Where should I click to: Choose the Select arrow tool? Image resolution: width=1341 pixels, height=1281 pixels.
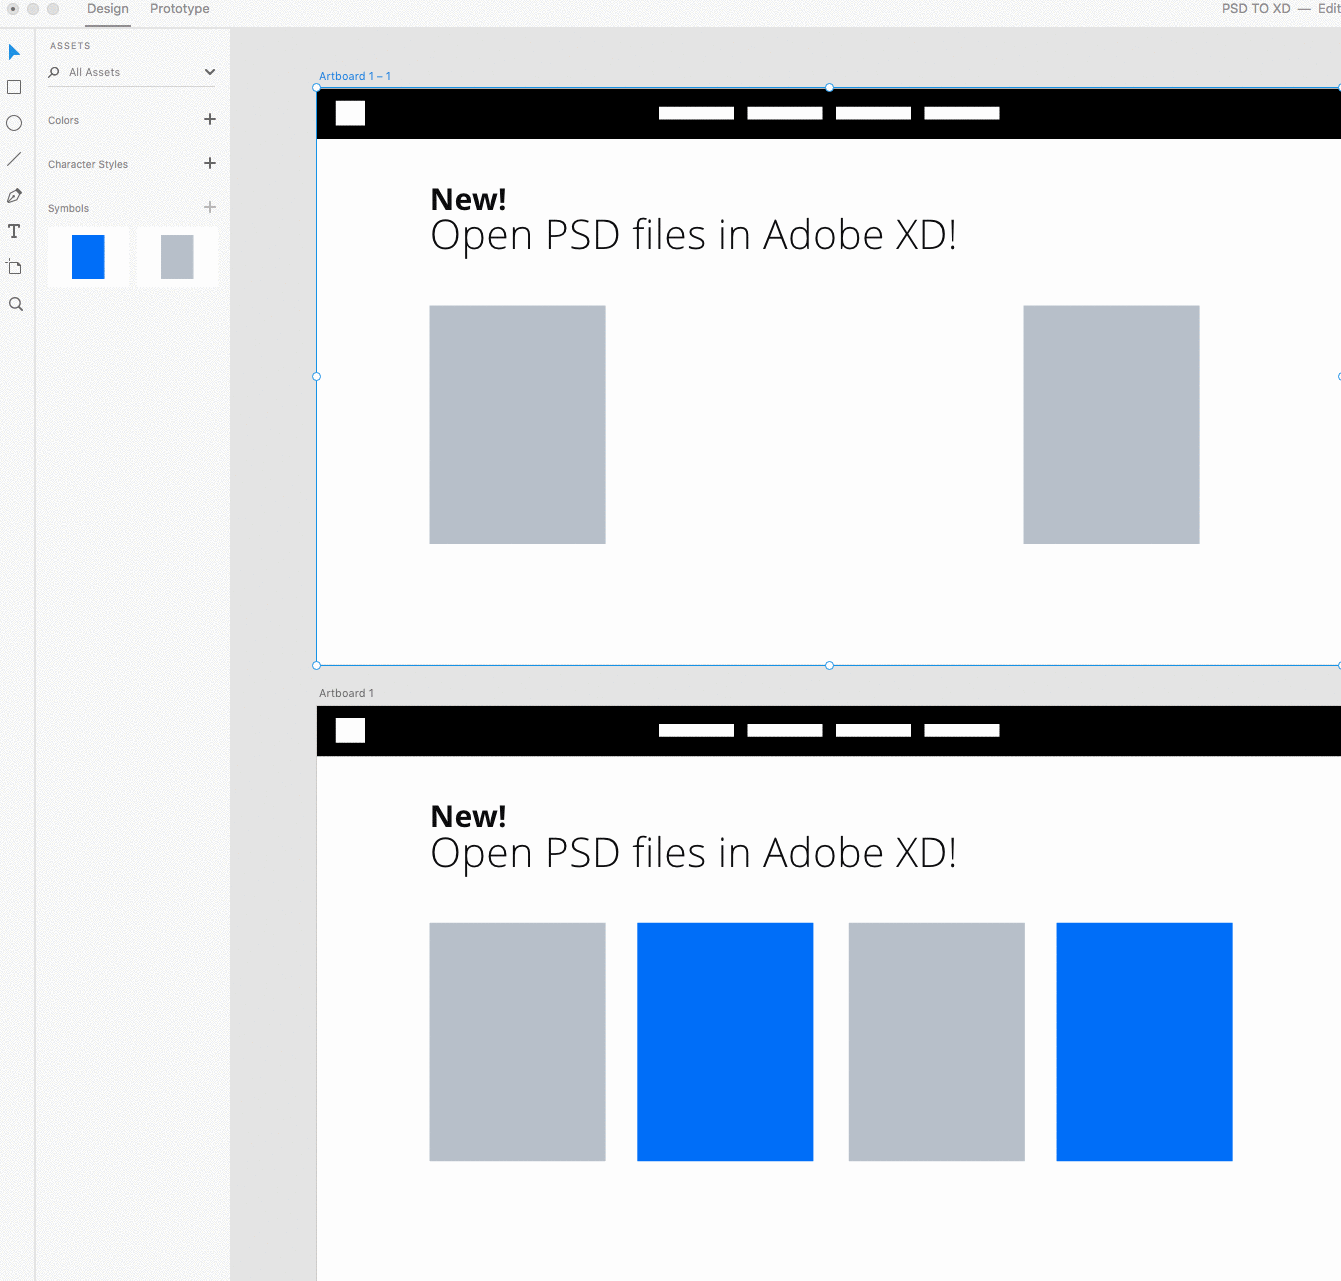point(14,52)
